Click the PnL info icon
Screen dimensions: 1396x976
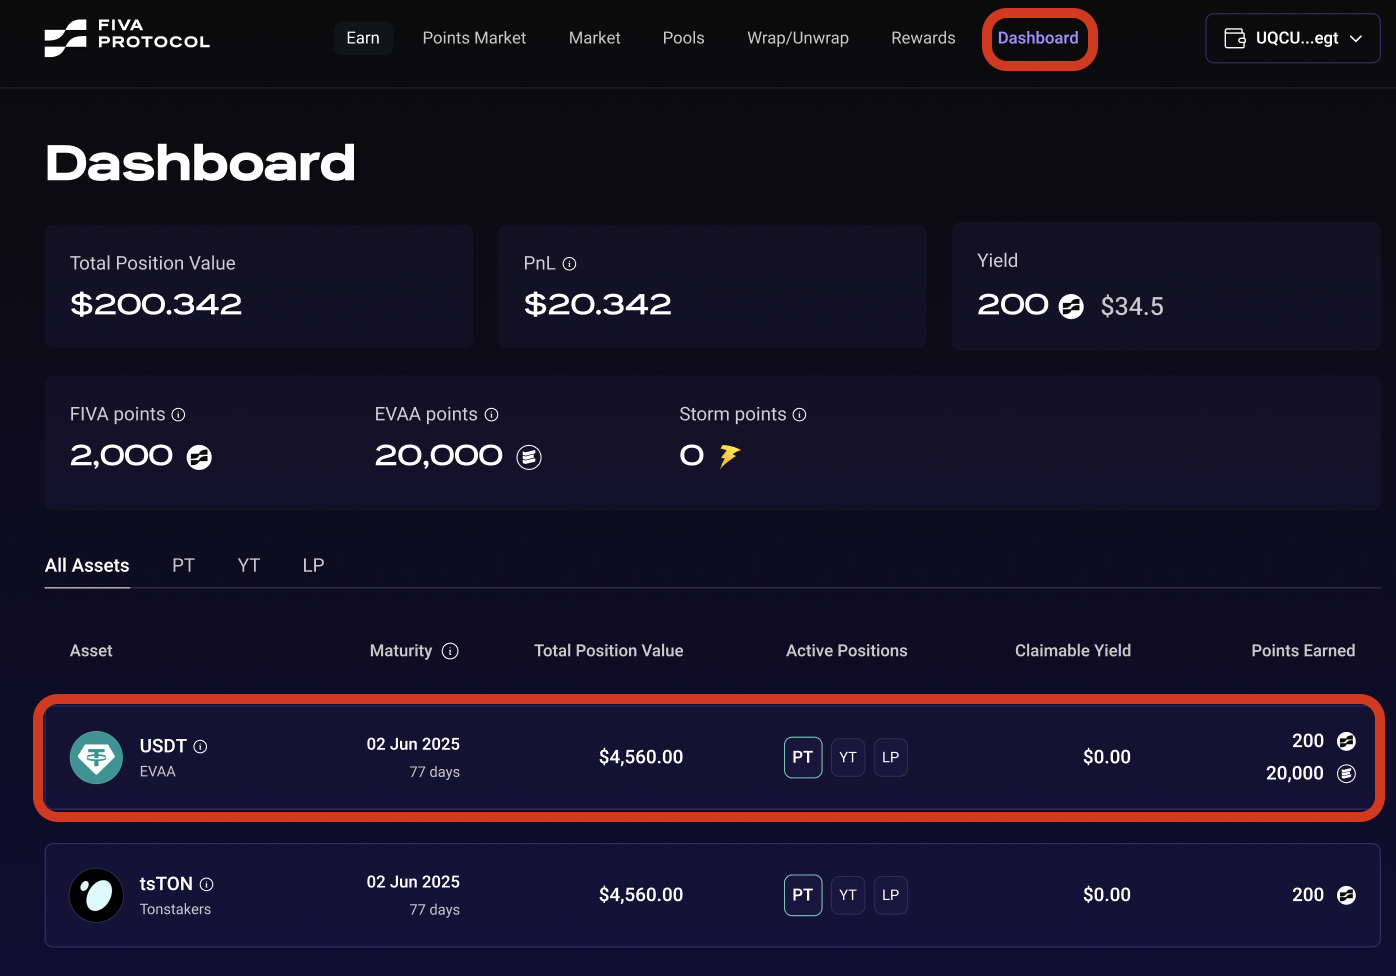[570, 264]
